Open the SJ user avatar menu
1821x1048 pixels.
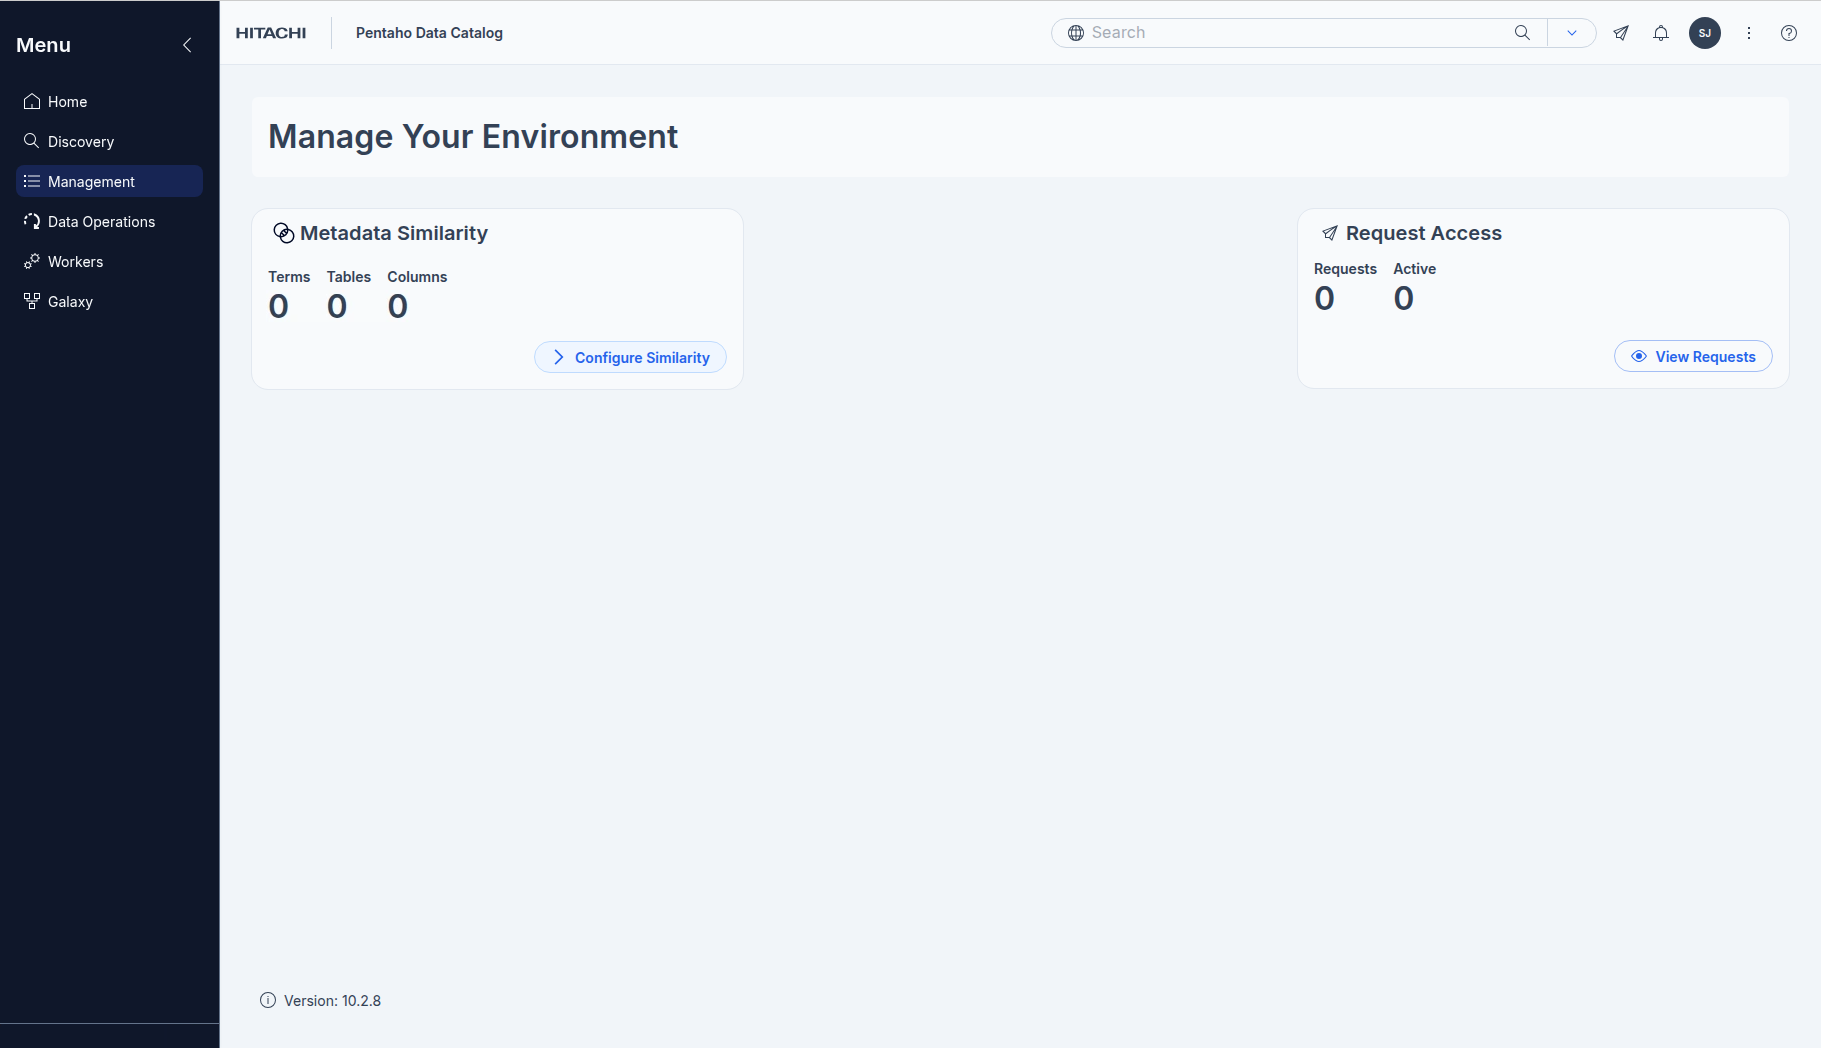tap(1705, 33)
